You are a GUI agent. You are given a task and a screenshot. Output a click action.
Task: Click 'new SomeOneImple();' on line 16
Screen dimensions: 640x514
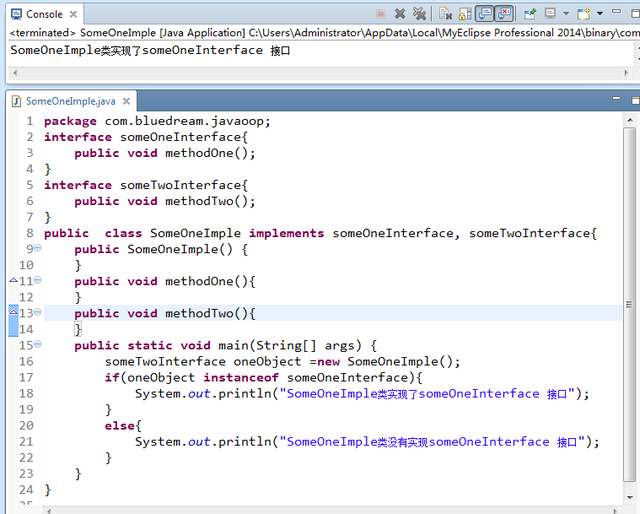388,362
